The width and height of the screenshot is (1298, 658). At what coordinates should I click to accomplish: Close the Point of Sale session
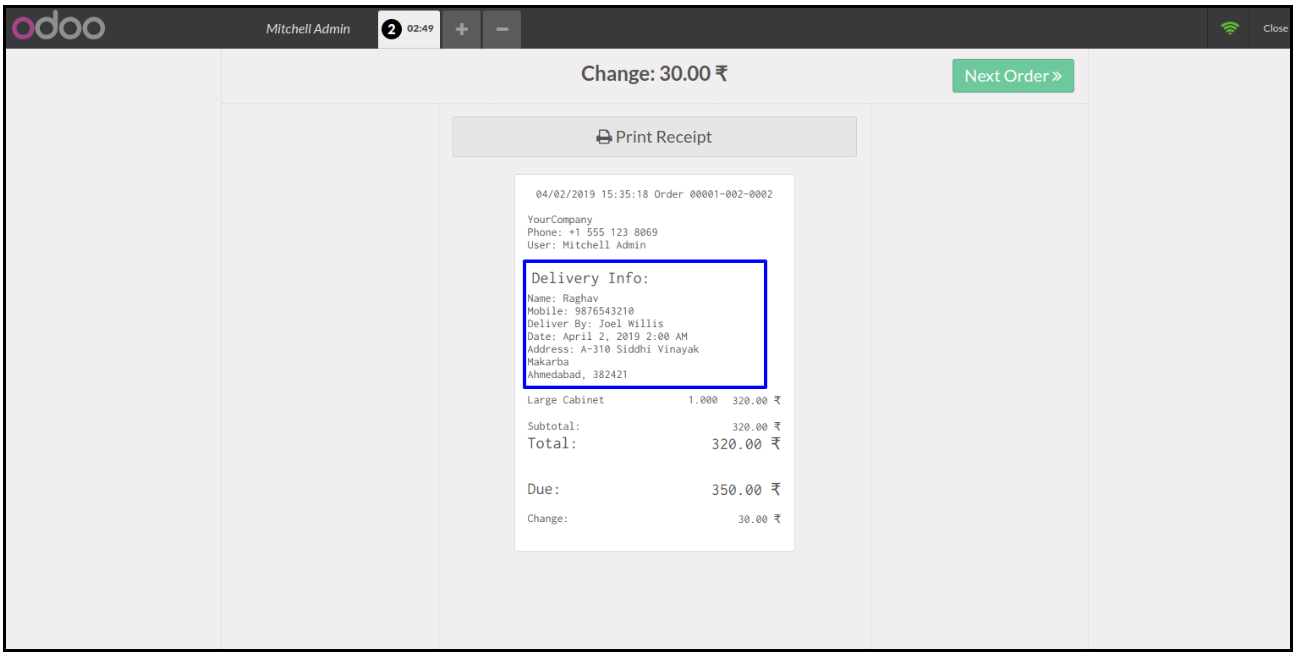coord(1275,28)
